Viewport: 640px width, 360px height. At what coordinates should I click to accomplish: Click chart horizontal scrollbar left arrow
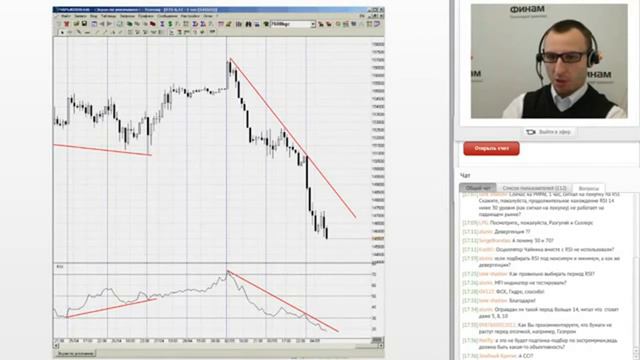tap(56, 346)
